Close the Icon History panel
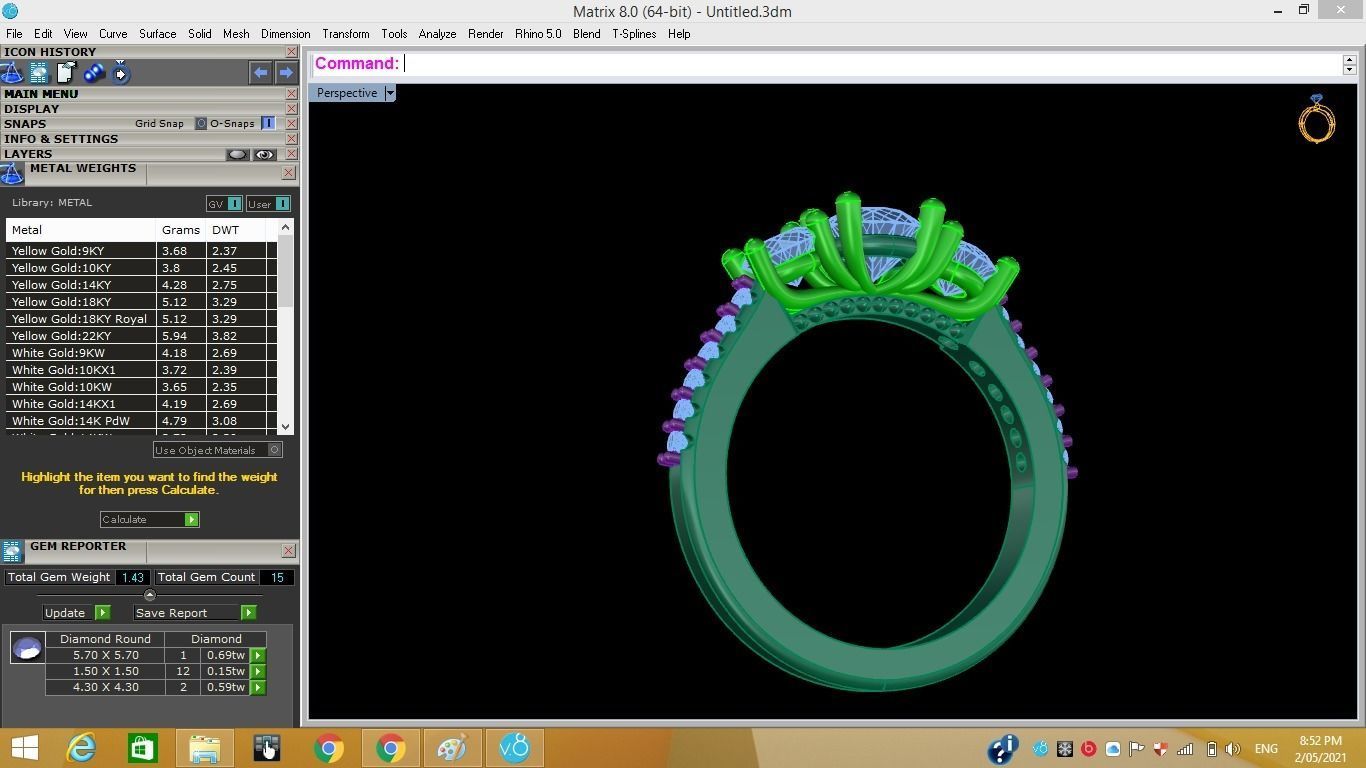 click(x=291, y=52)
